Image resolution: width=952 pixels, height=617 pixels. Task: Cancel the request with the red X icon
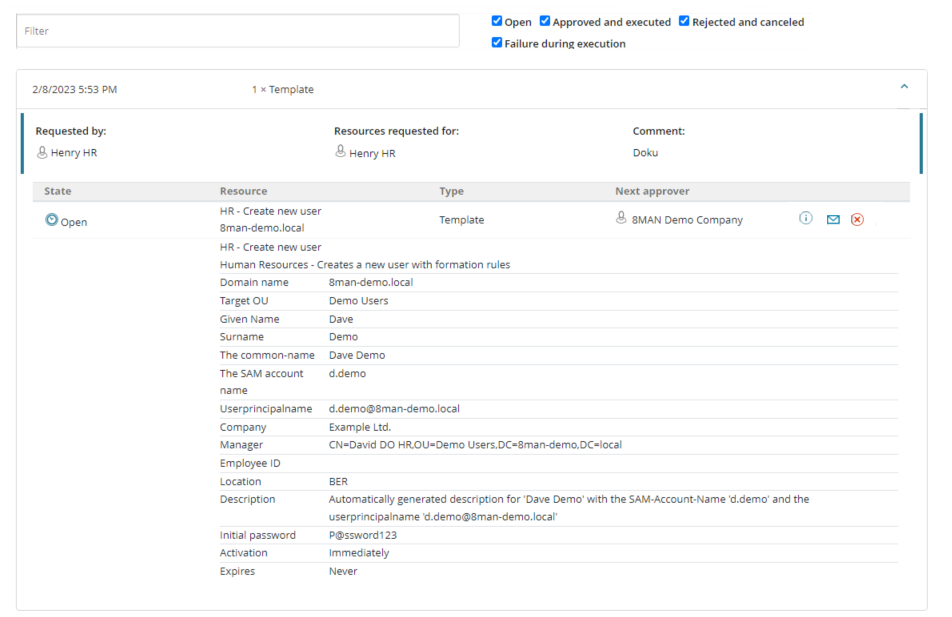857,220
